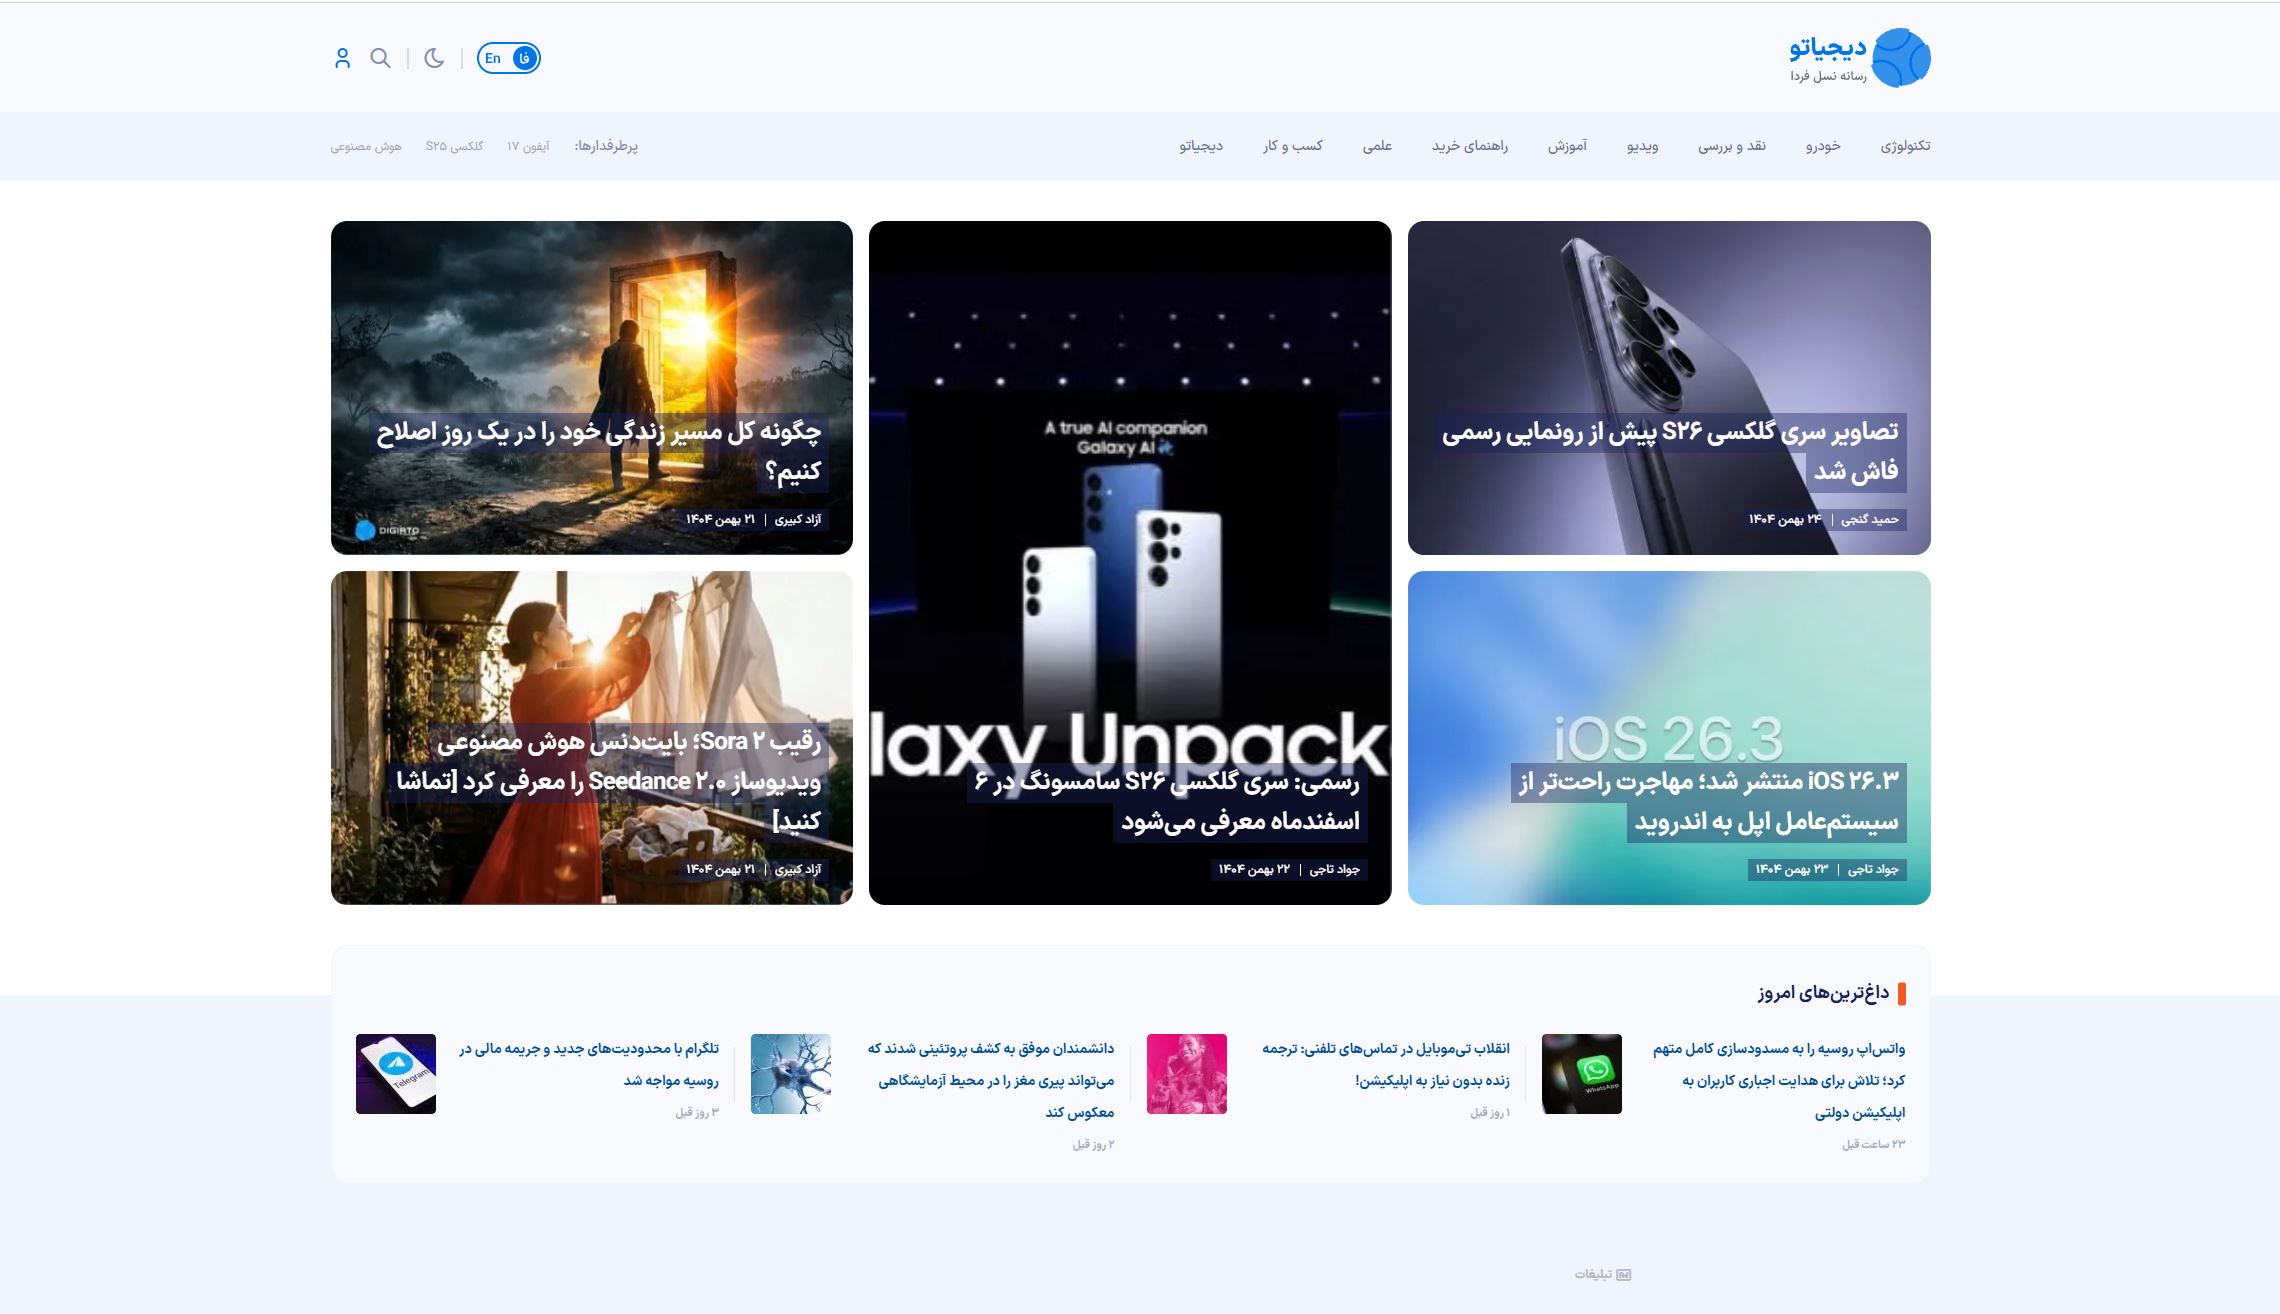Click date ۲۲ بهمن ۱۴۰۴ on Unpacked card

(1254, 869)
